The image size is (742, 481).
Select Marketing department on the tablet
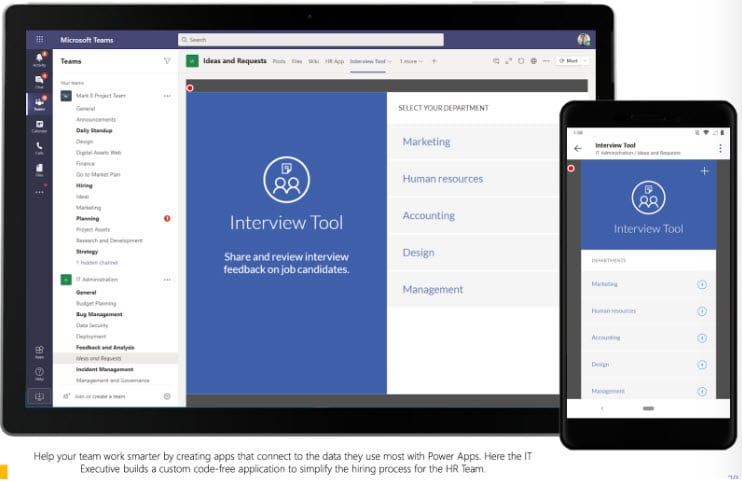[473, 142]
